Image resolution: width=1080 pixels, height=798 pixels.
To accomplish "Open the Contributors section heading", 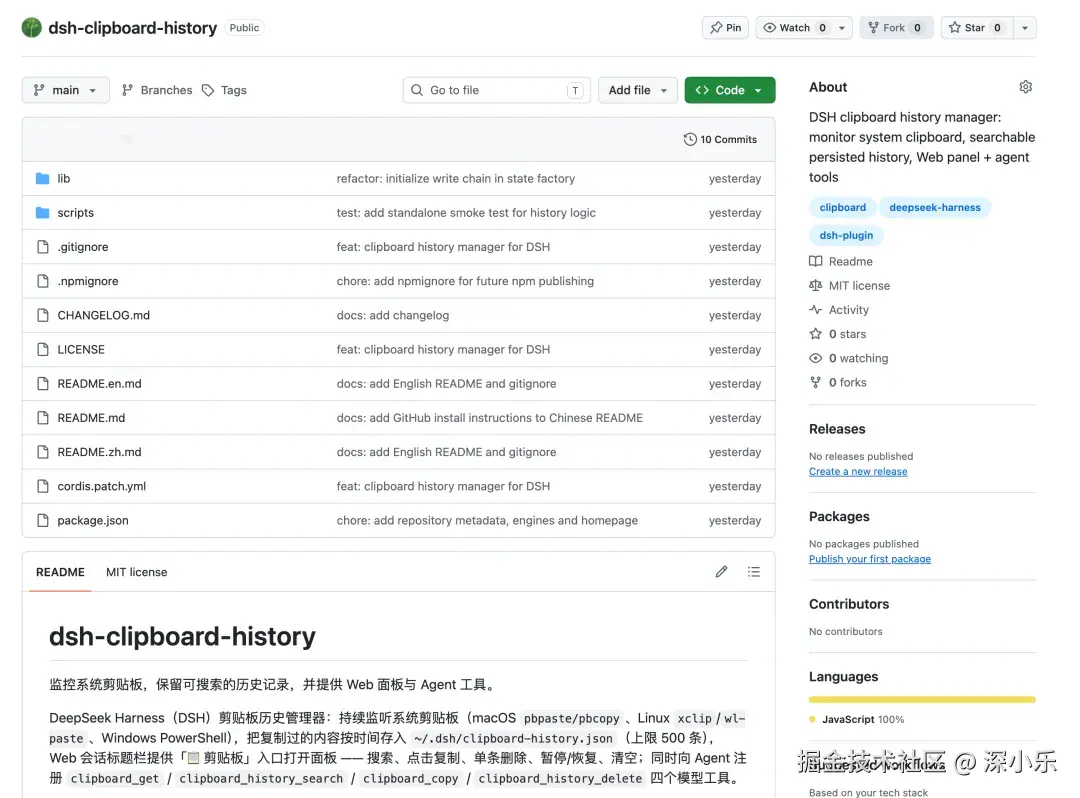I will [x=849, y=604].
